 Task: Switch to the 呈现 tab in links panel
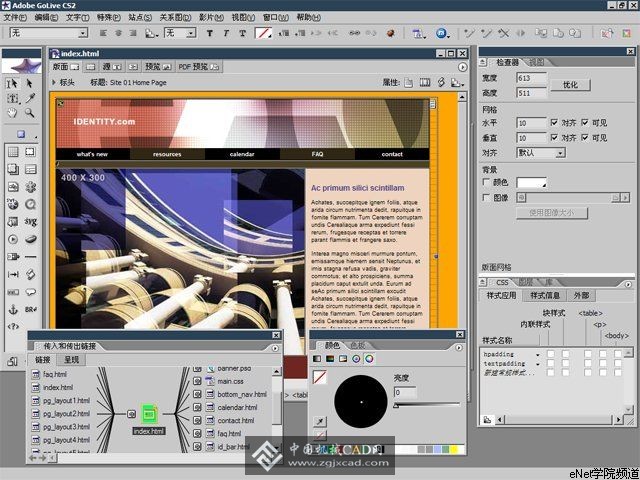click(71, 360)
